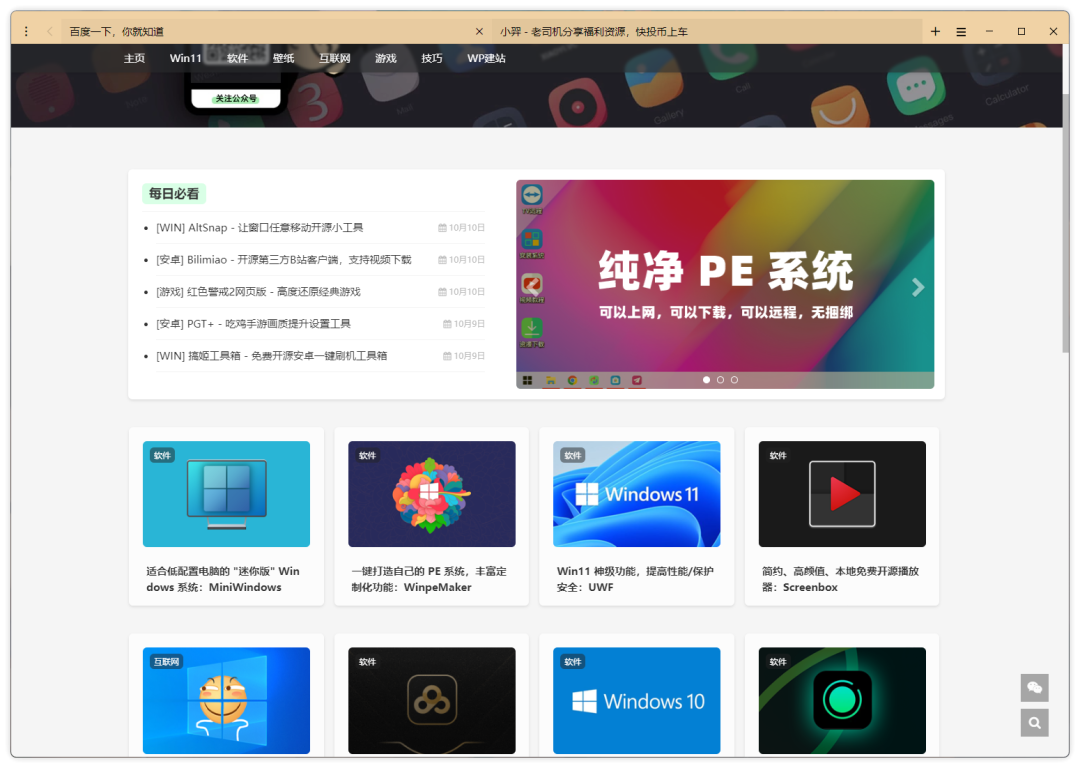Click 互联网 tag on the emoji Windows card
The width and height of the screenshot is (1080, 768).
click(x=167, y=662)
